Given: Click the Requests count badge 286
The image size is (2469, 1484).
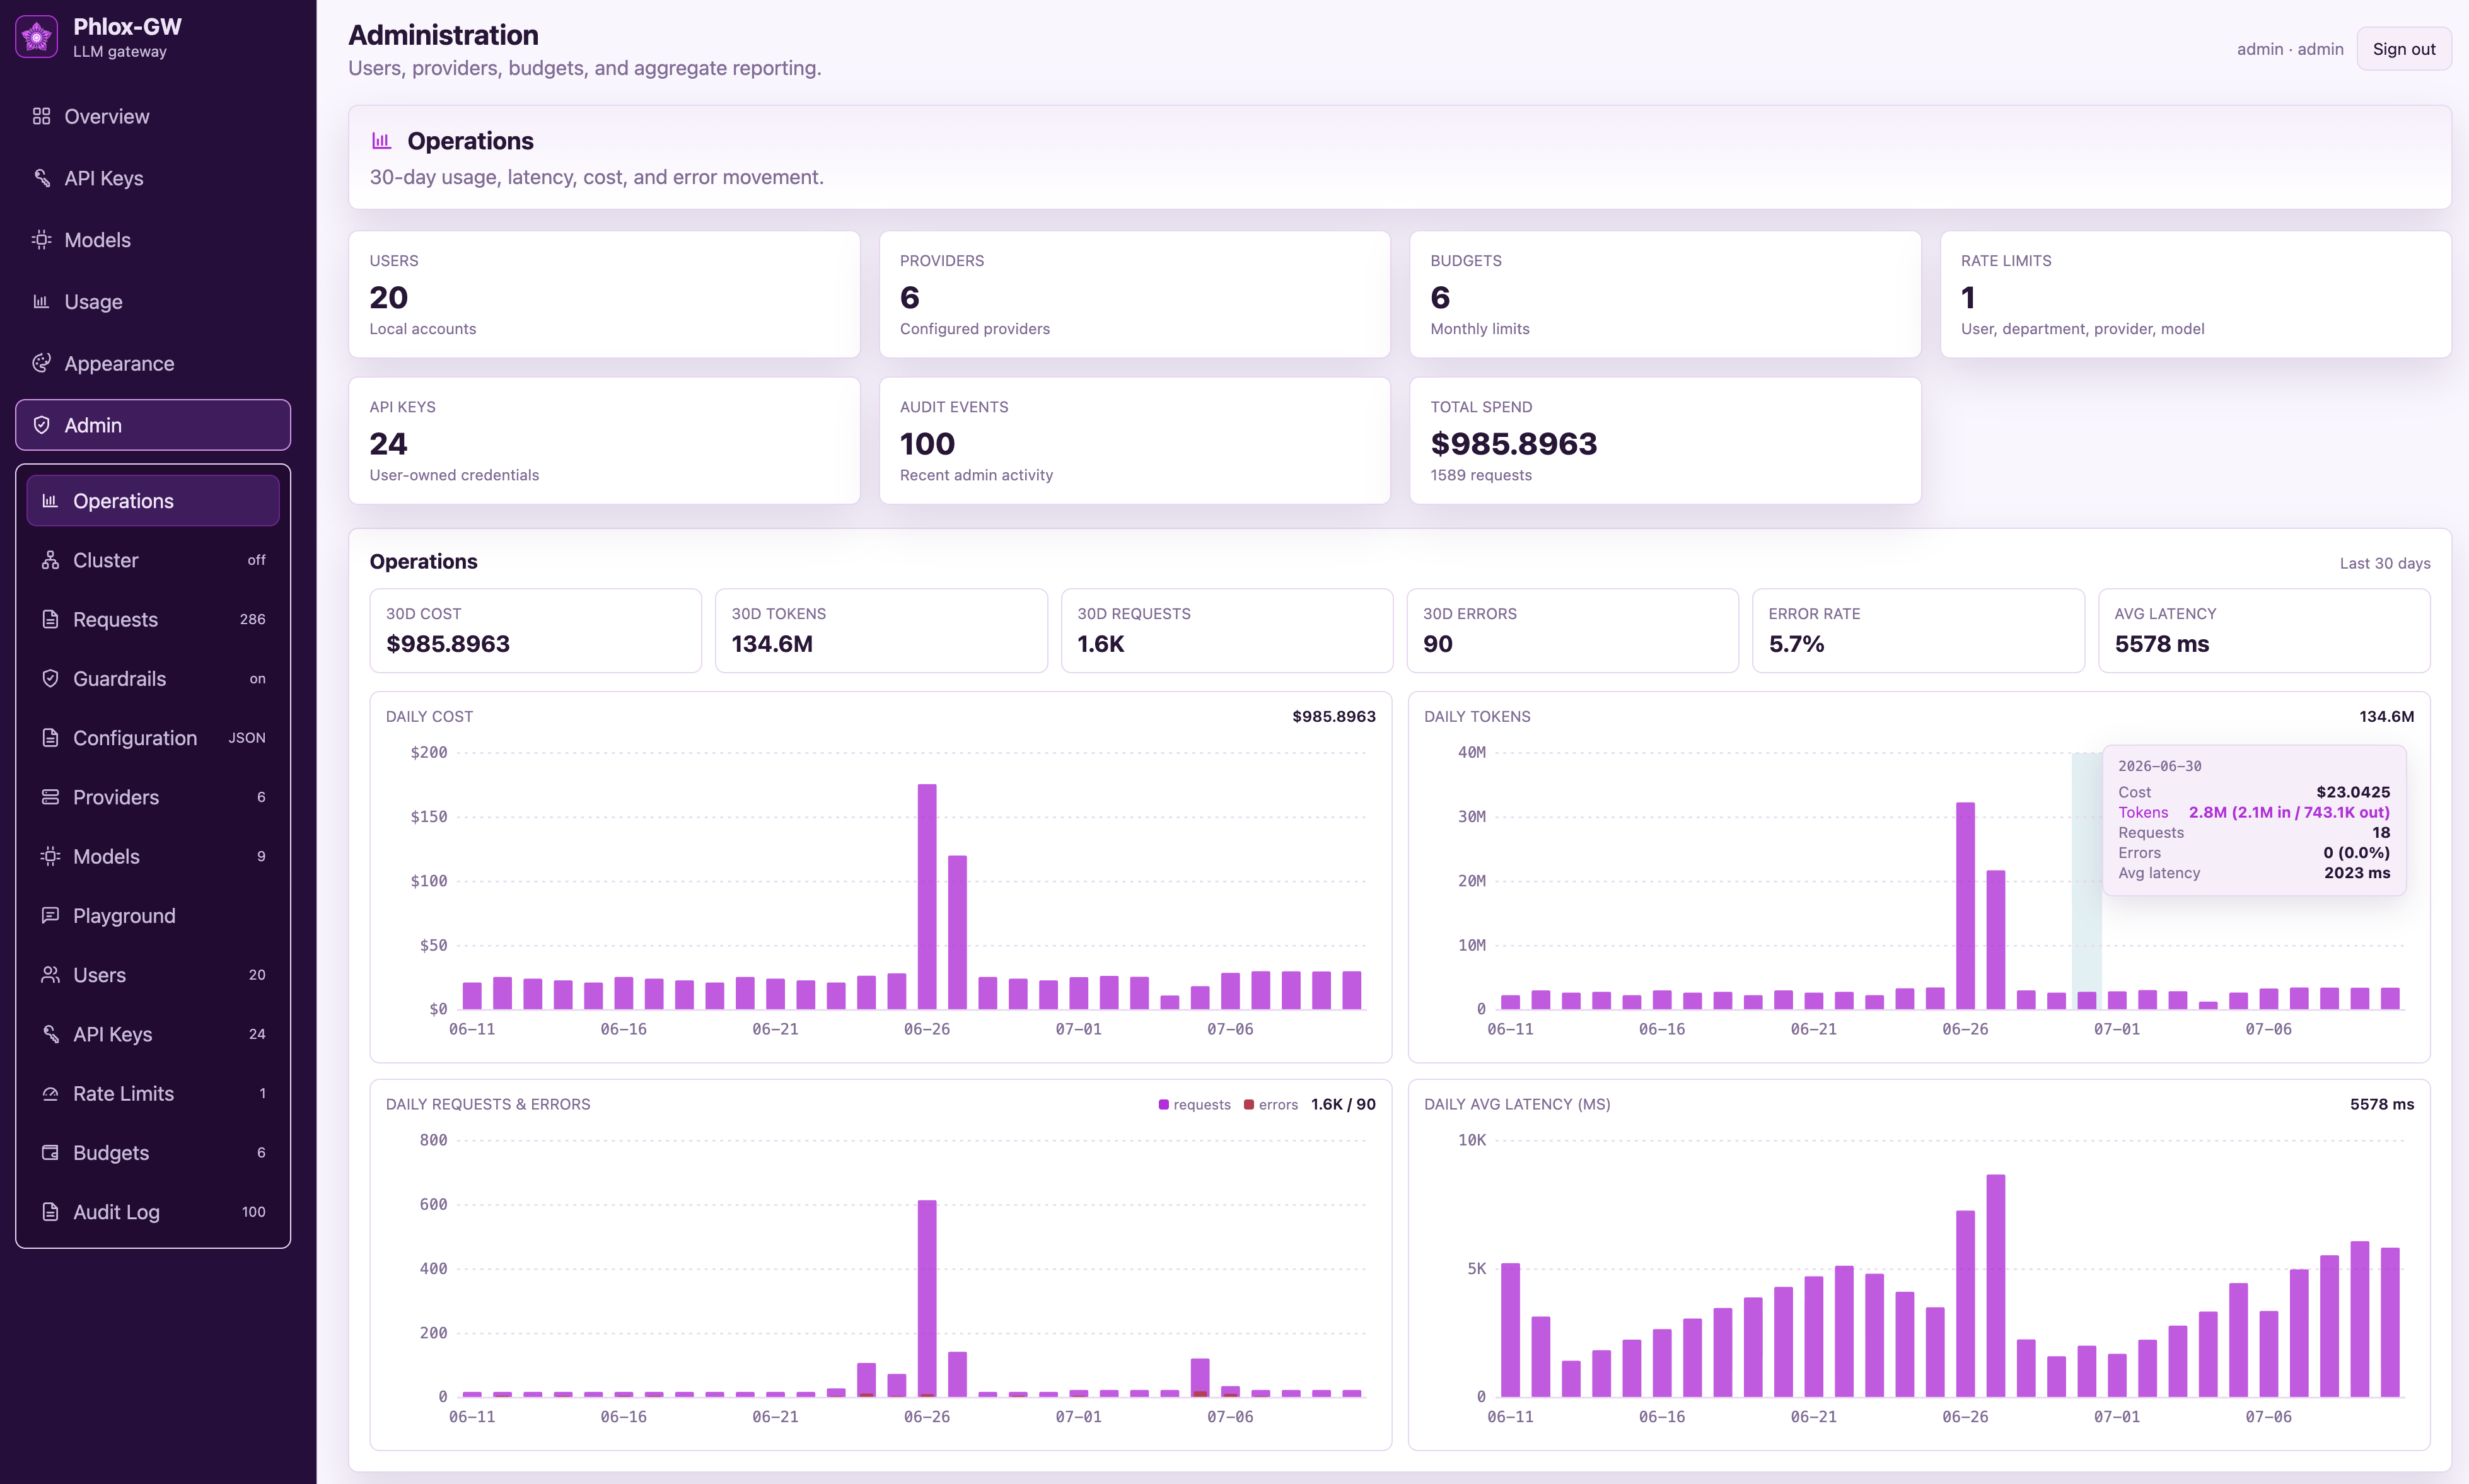Looking at the screenshot, I should coord(253,619).
